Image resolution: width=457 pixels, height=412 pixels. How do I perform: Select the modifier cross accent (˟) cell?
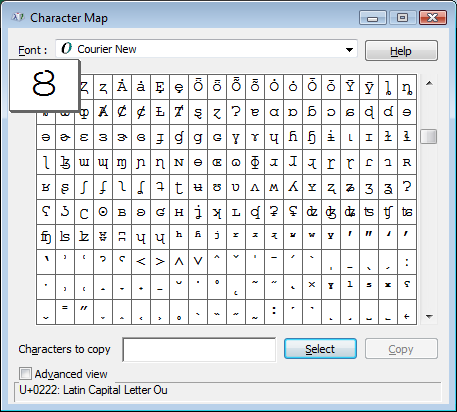pos(312,287)
